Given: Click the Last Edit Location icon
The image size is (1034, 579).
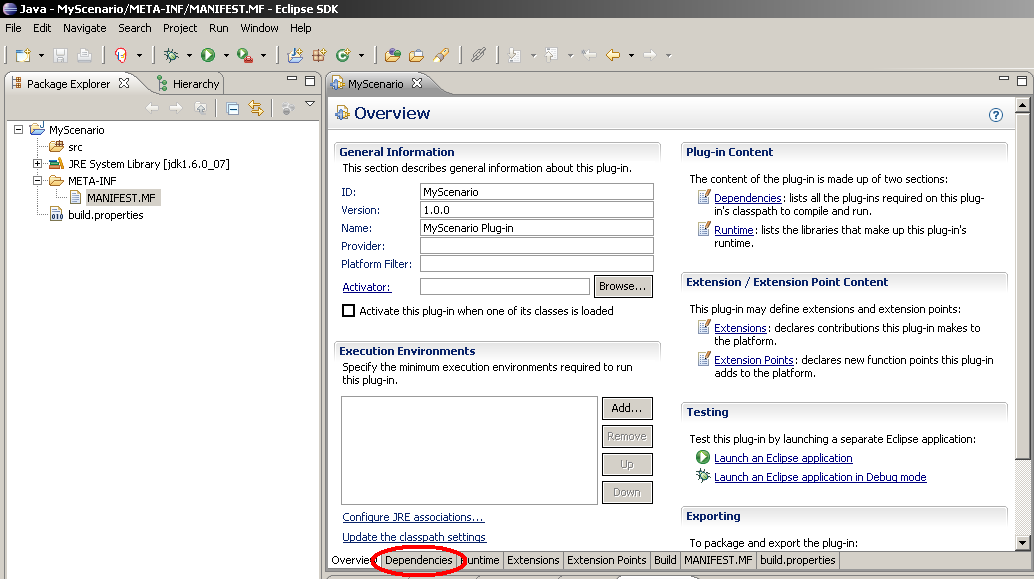Looking at the screenshot, I should tap(589, 55).
